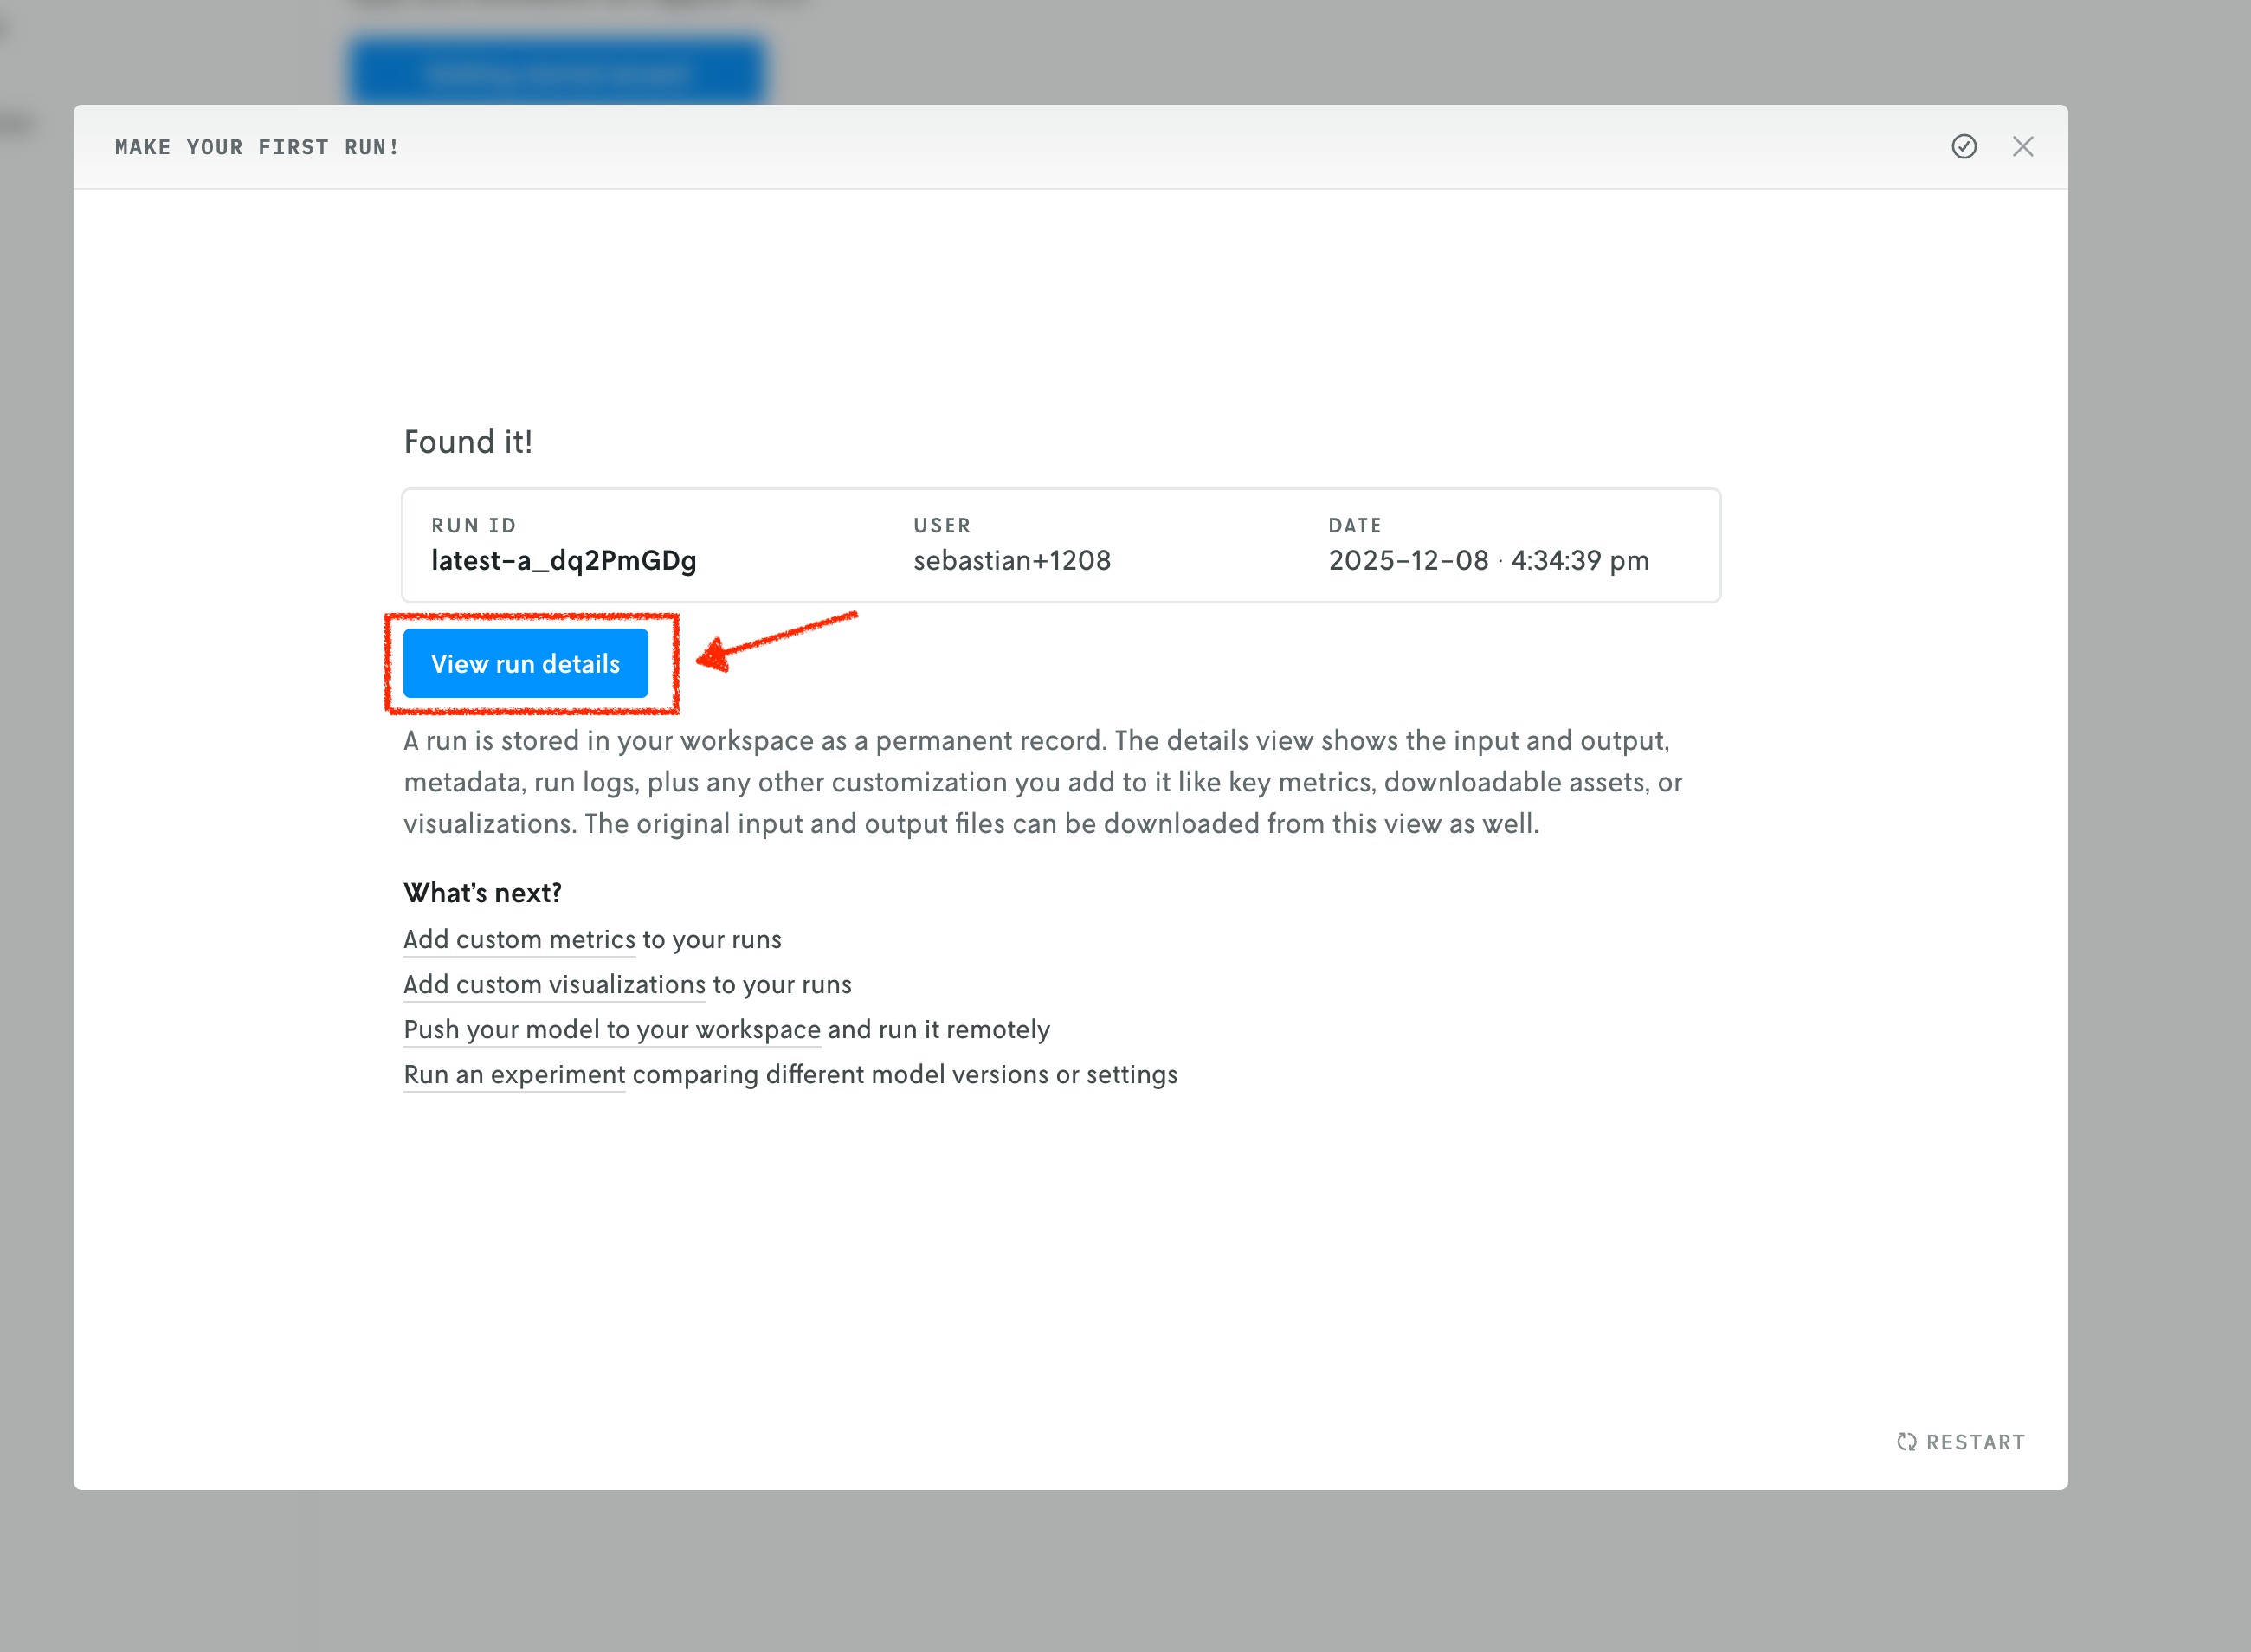The image size is (2251, 1652).
Task: Click the run date 2025-12-08 timestamp
Action: 1488,561
